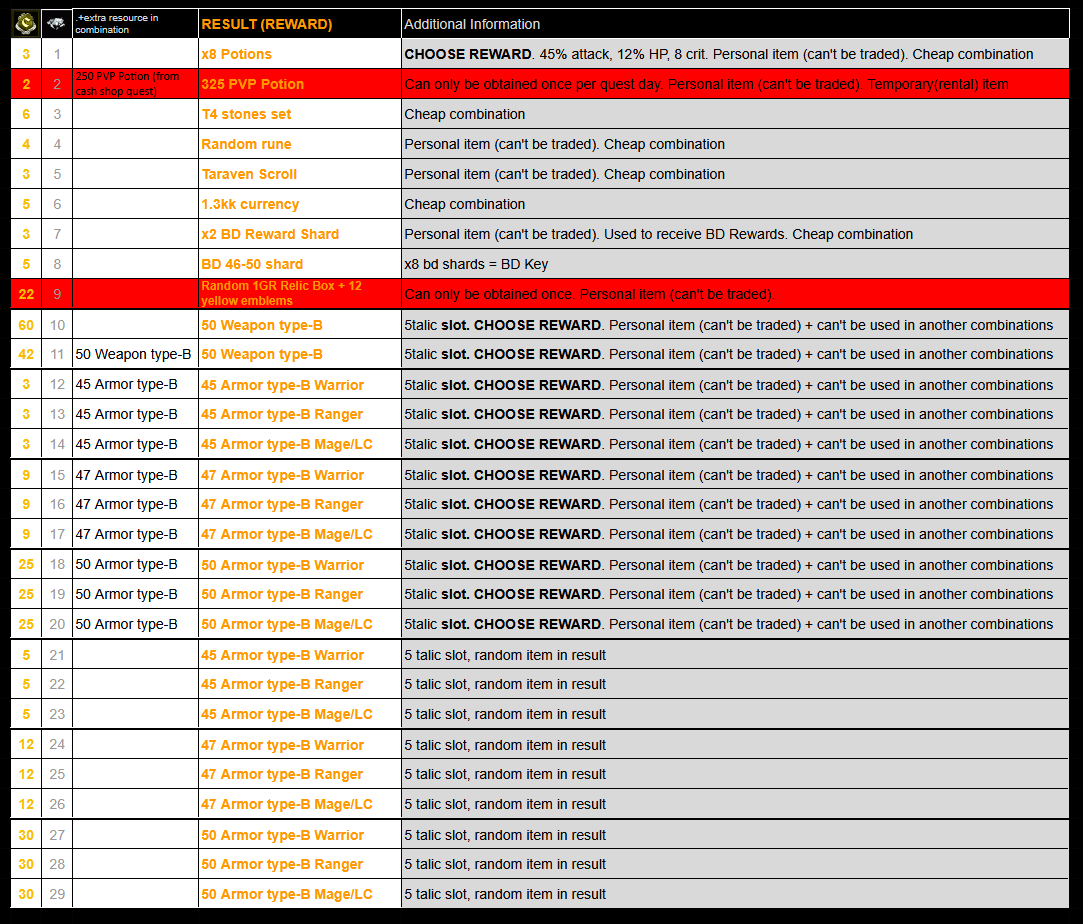Choose the Taraven Scroll reward
The height and width of the screenshot is (924, 1083).
249,174
